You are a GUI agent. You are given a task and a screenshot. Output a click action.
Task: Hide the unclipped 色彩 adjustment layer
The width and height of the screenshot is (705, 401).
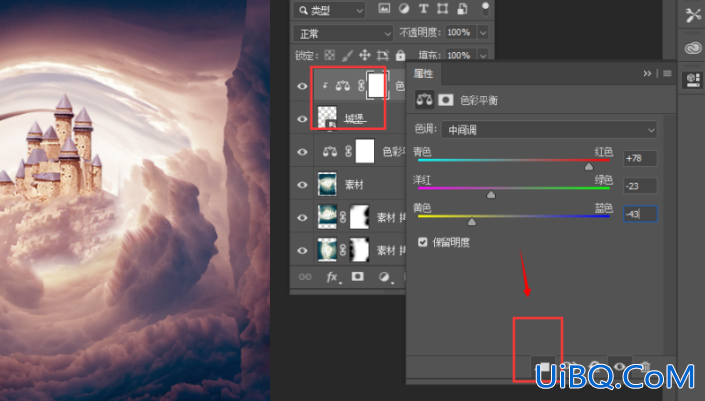302,152
